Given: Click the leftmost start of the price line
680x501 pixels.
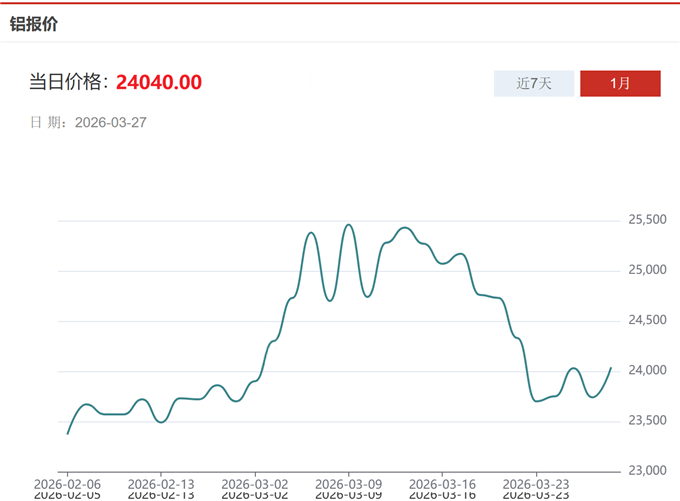Looking at the screenshot, I should tap(67, 433).
